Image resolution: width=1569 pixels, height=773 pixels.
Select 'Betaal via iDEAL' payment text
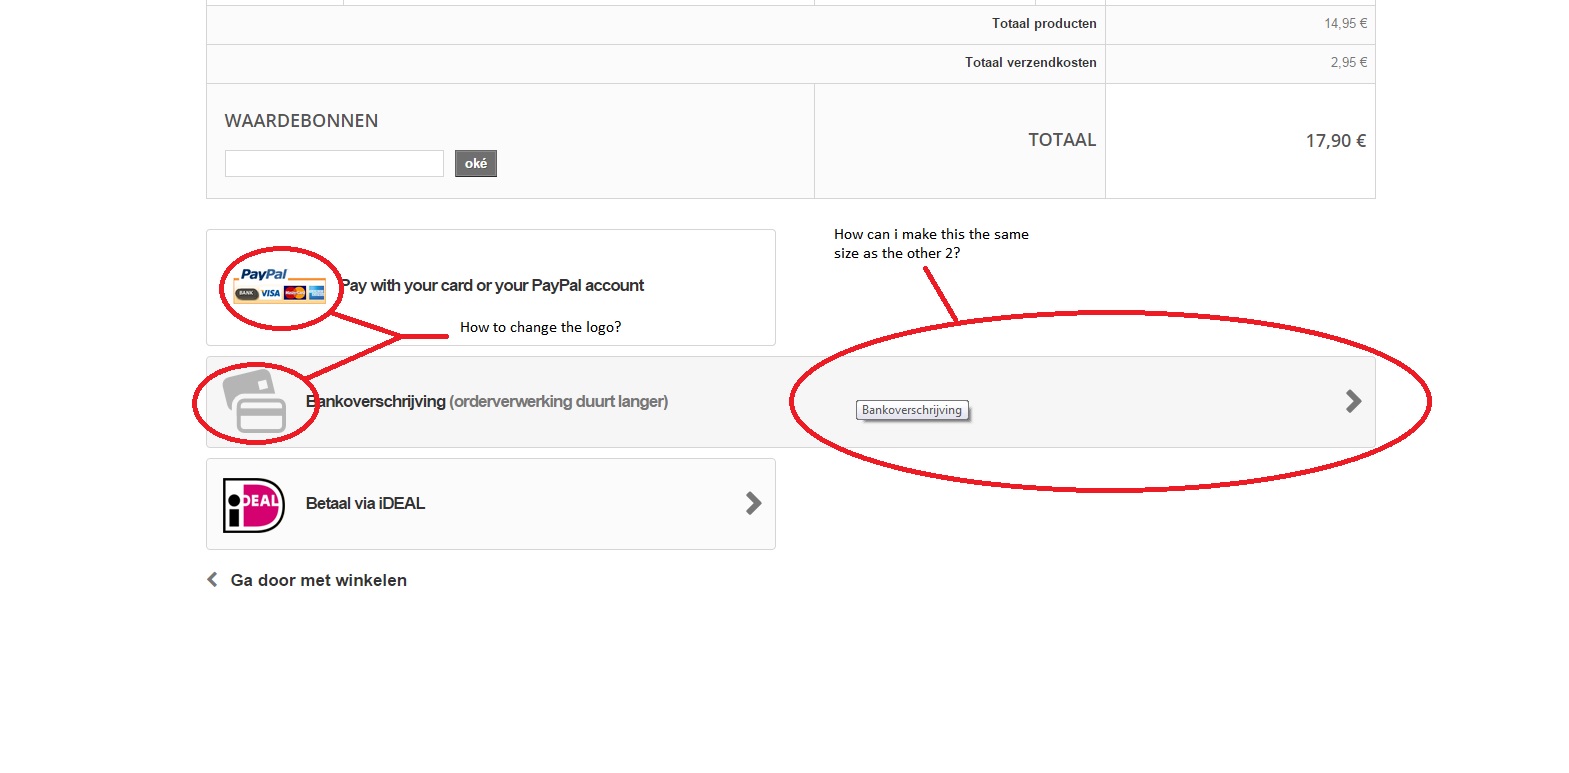coord(365,504)
